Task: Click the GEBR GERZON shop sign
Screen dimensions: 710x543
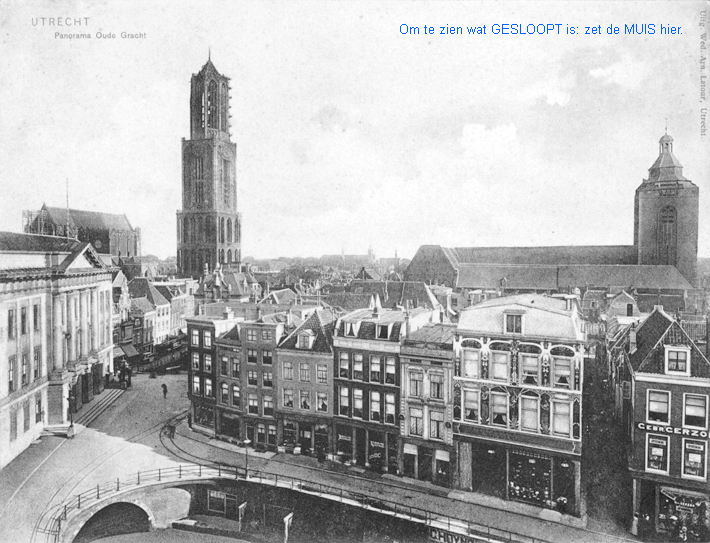Action: [x=672, y=430]
